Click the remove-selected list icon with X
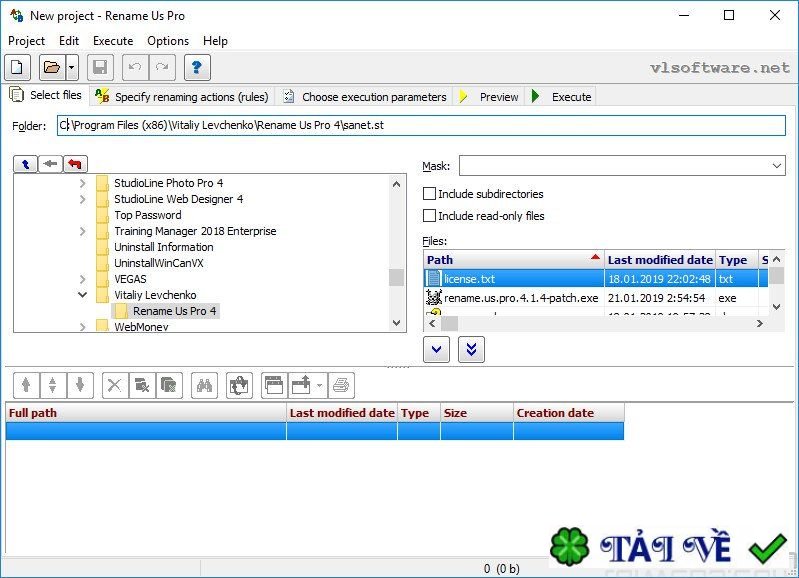Viewport: 799px width, 578px height. point(142,385)
